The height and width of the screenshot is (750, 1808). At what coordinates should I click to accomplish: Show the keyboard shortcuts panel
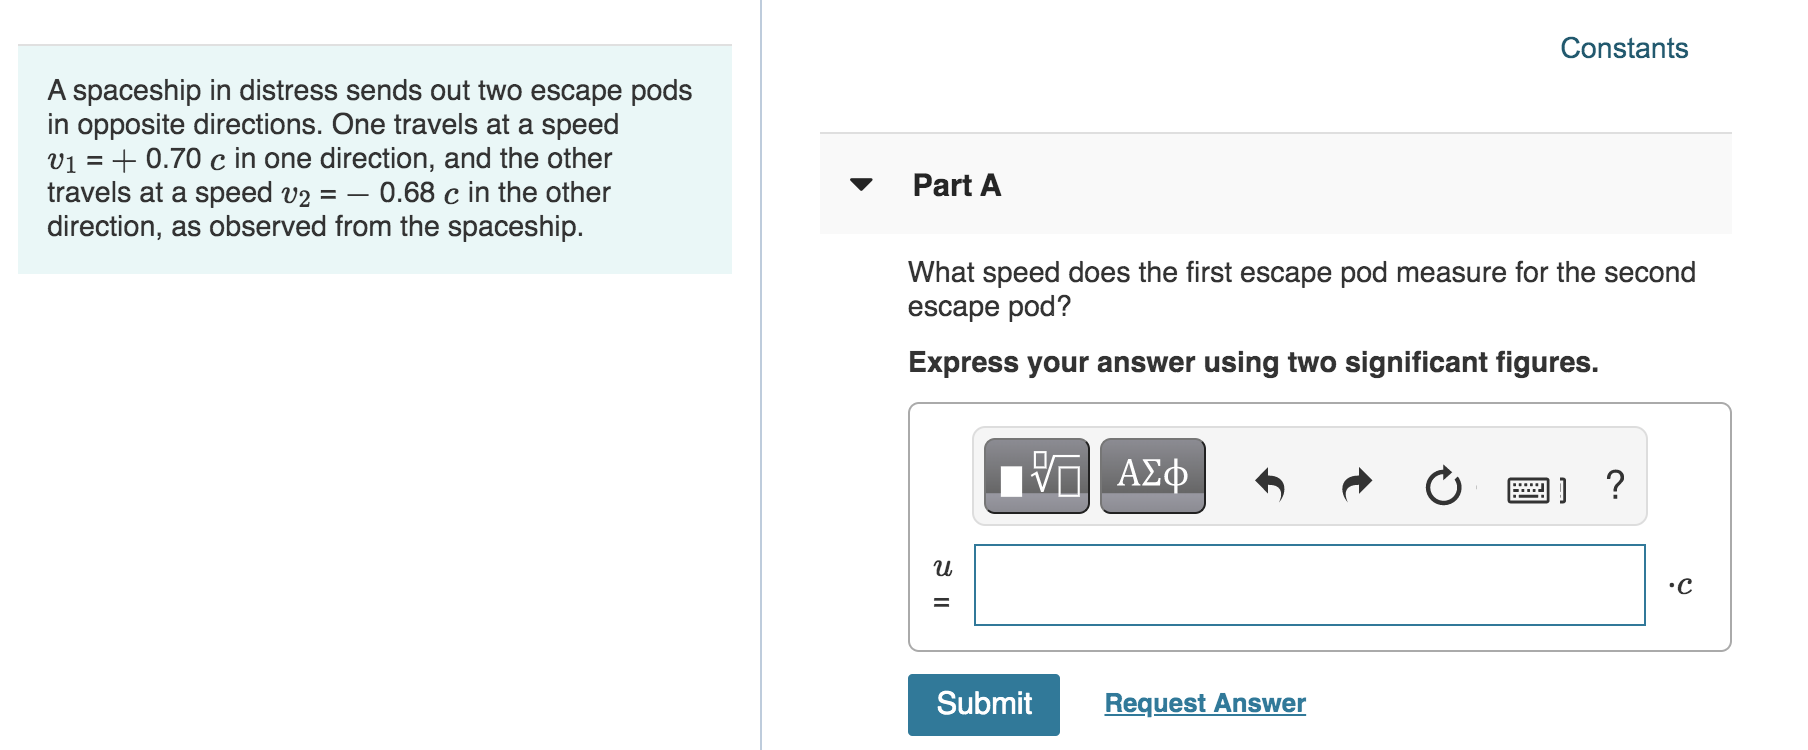coord(1535,486)
